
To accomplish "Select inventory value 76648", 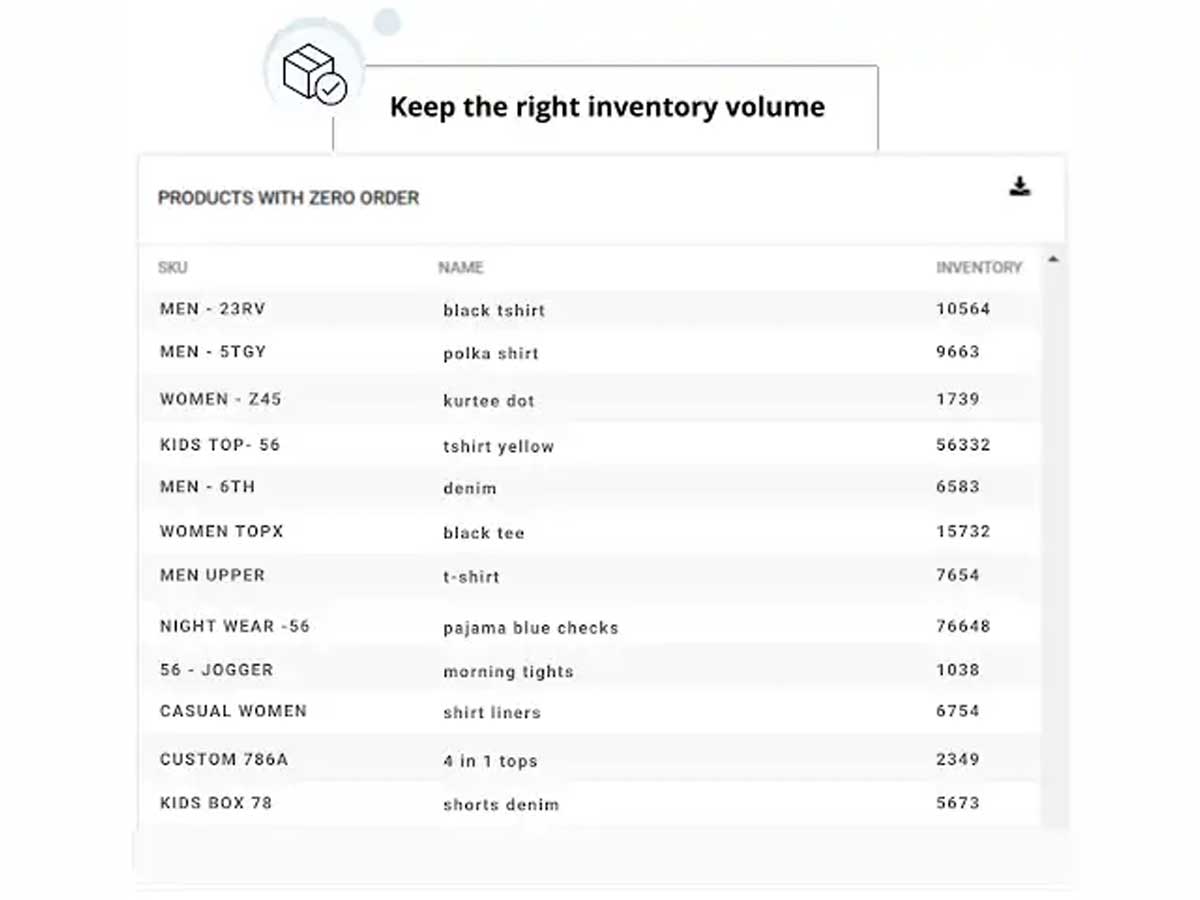I will coord(963,626).
